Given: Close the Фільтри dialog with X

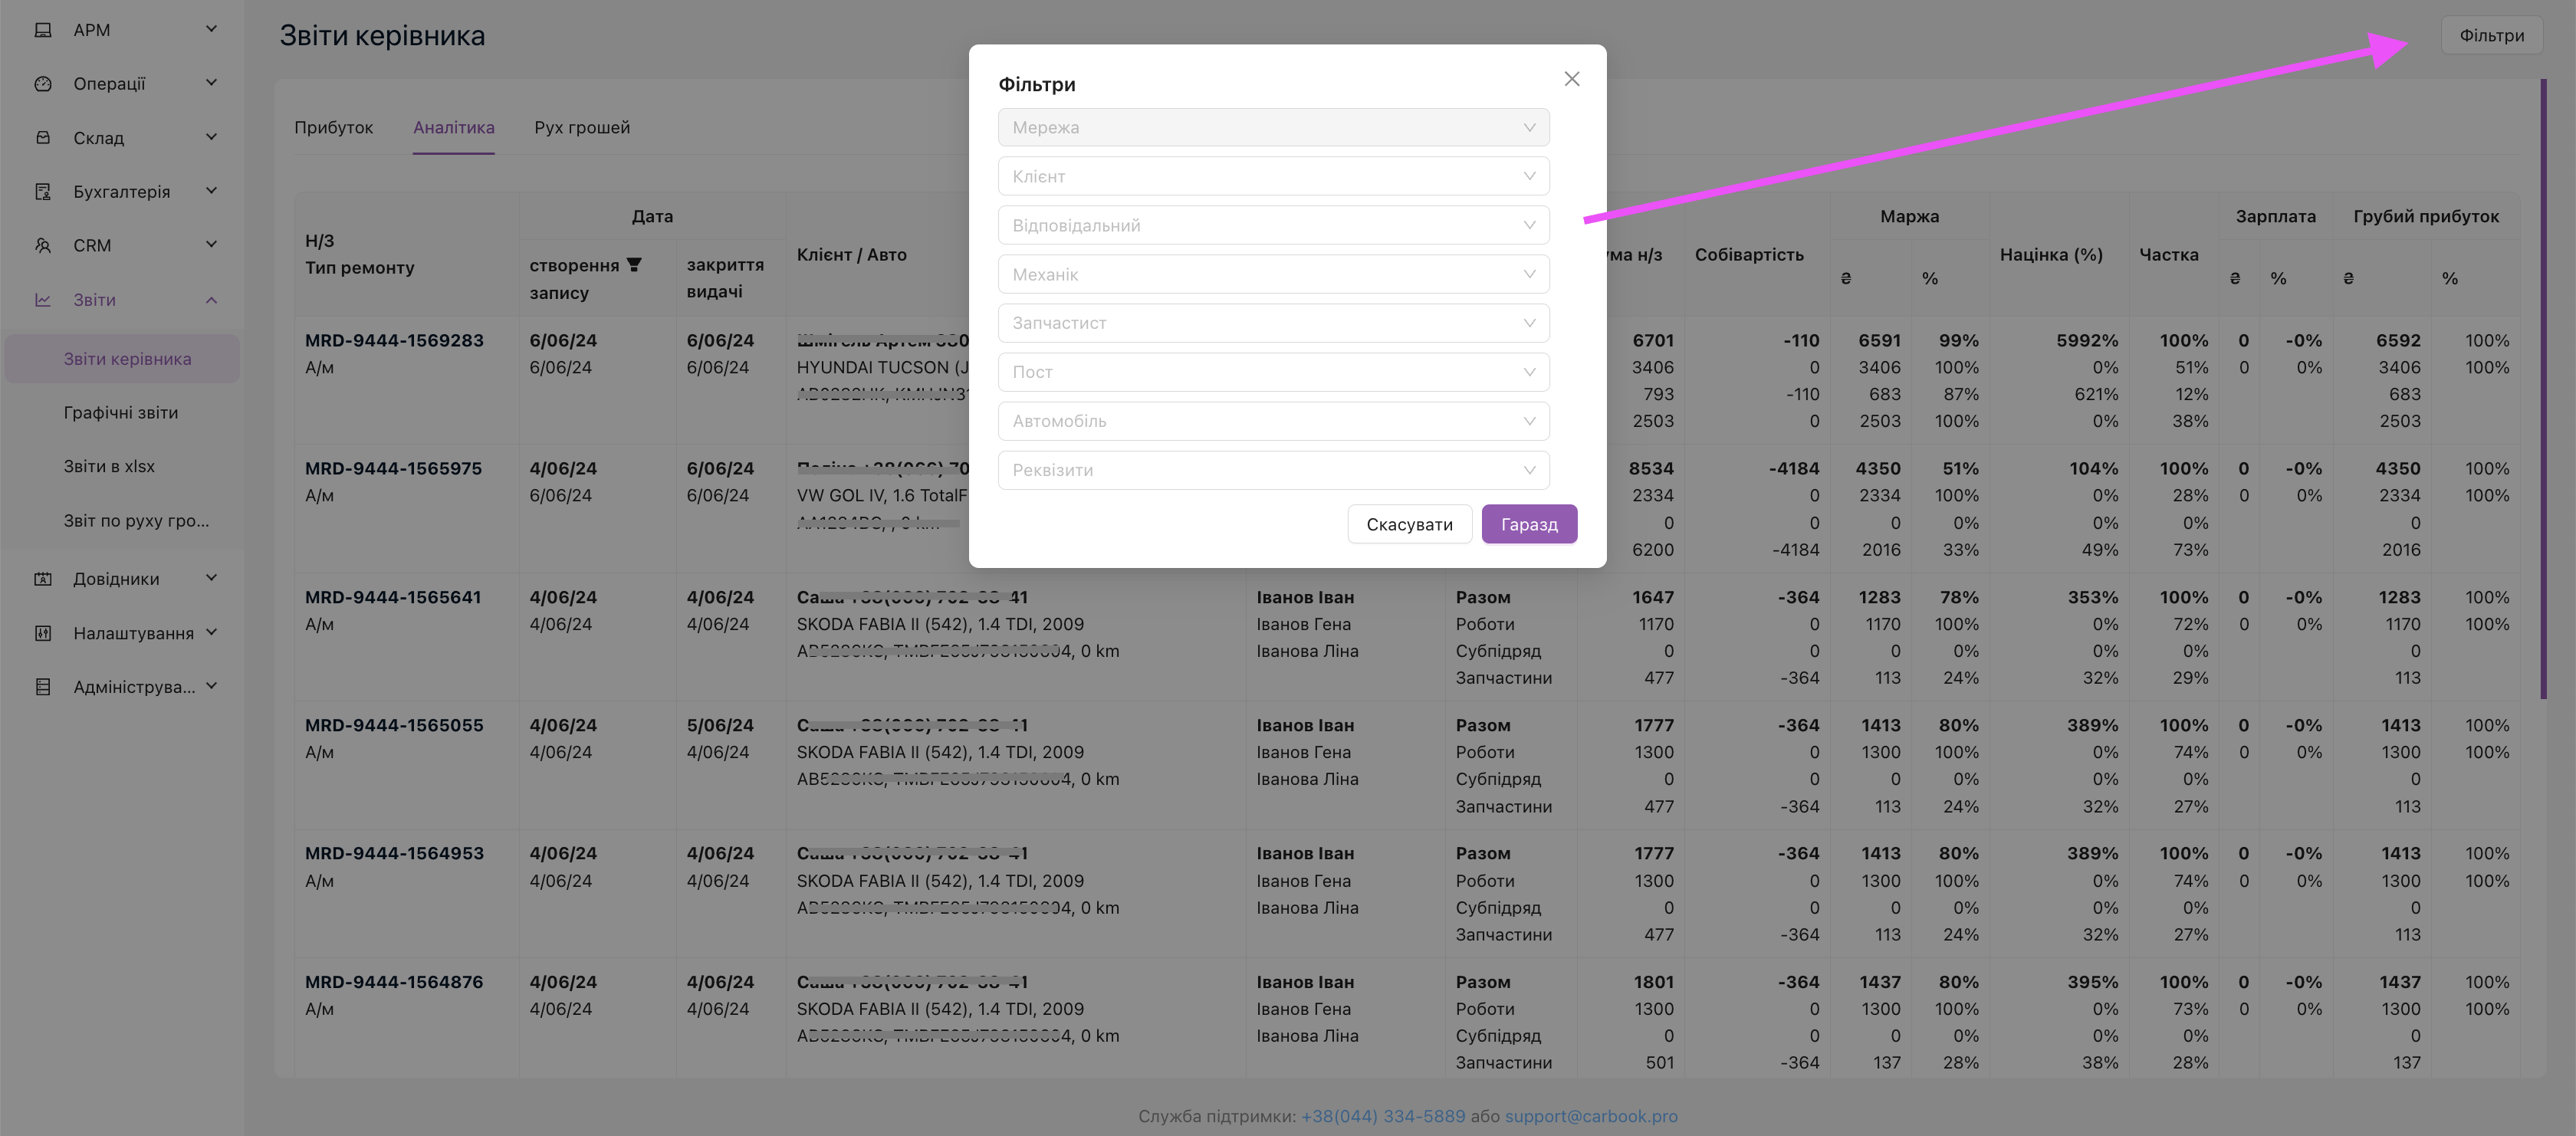Looking at the screenshot, I should [1571, 79].
